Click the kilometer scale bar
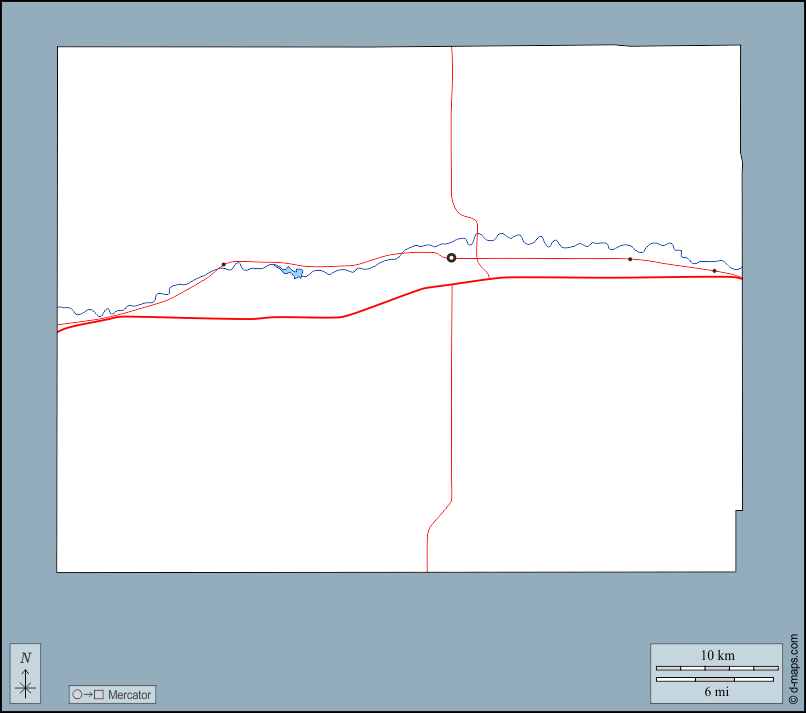Image resolution: width=806 pixels, height=713 pixels. [x=716, y=667]
